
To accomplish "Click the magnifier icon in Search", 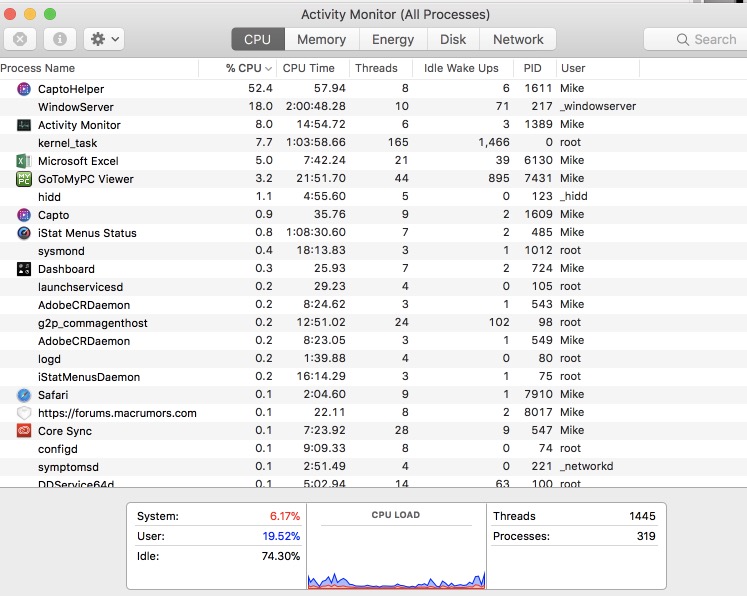I will coord(682,40).
